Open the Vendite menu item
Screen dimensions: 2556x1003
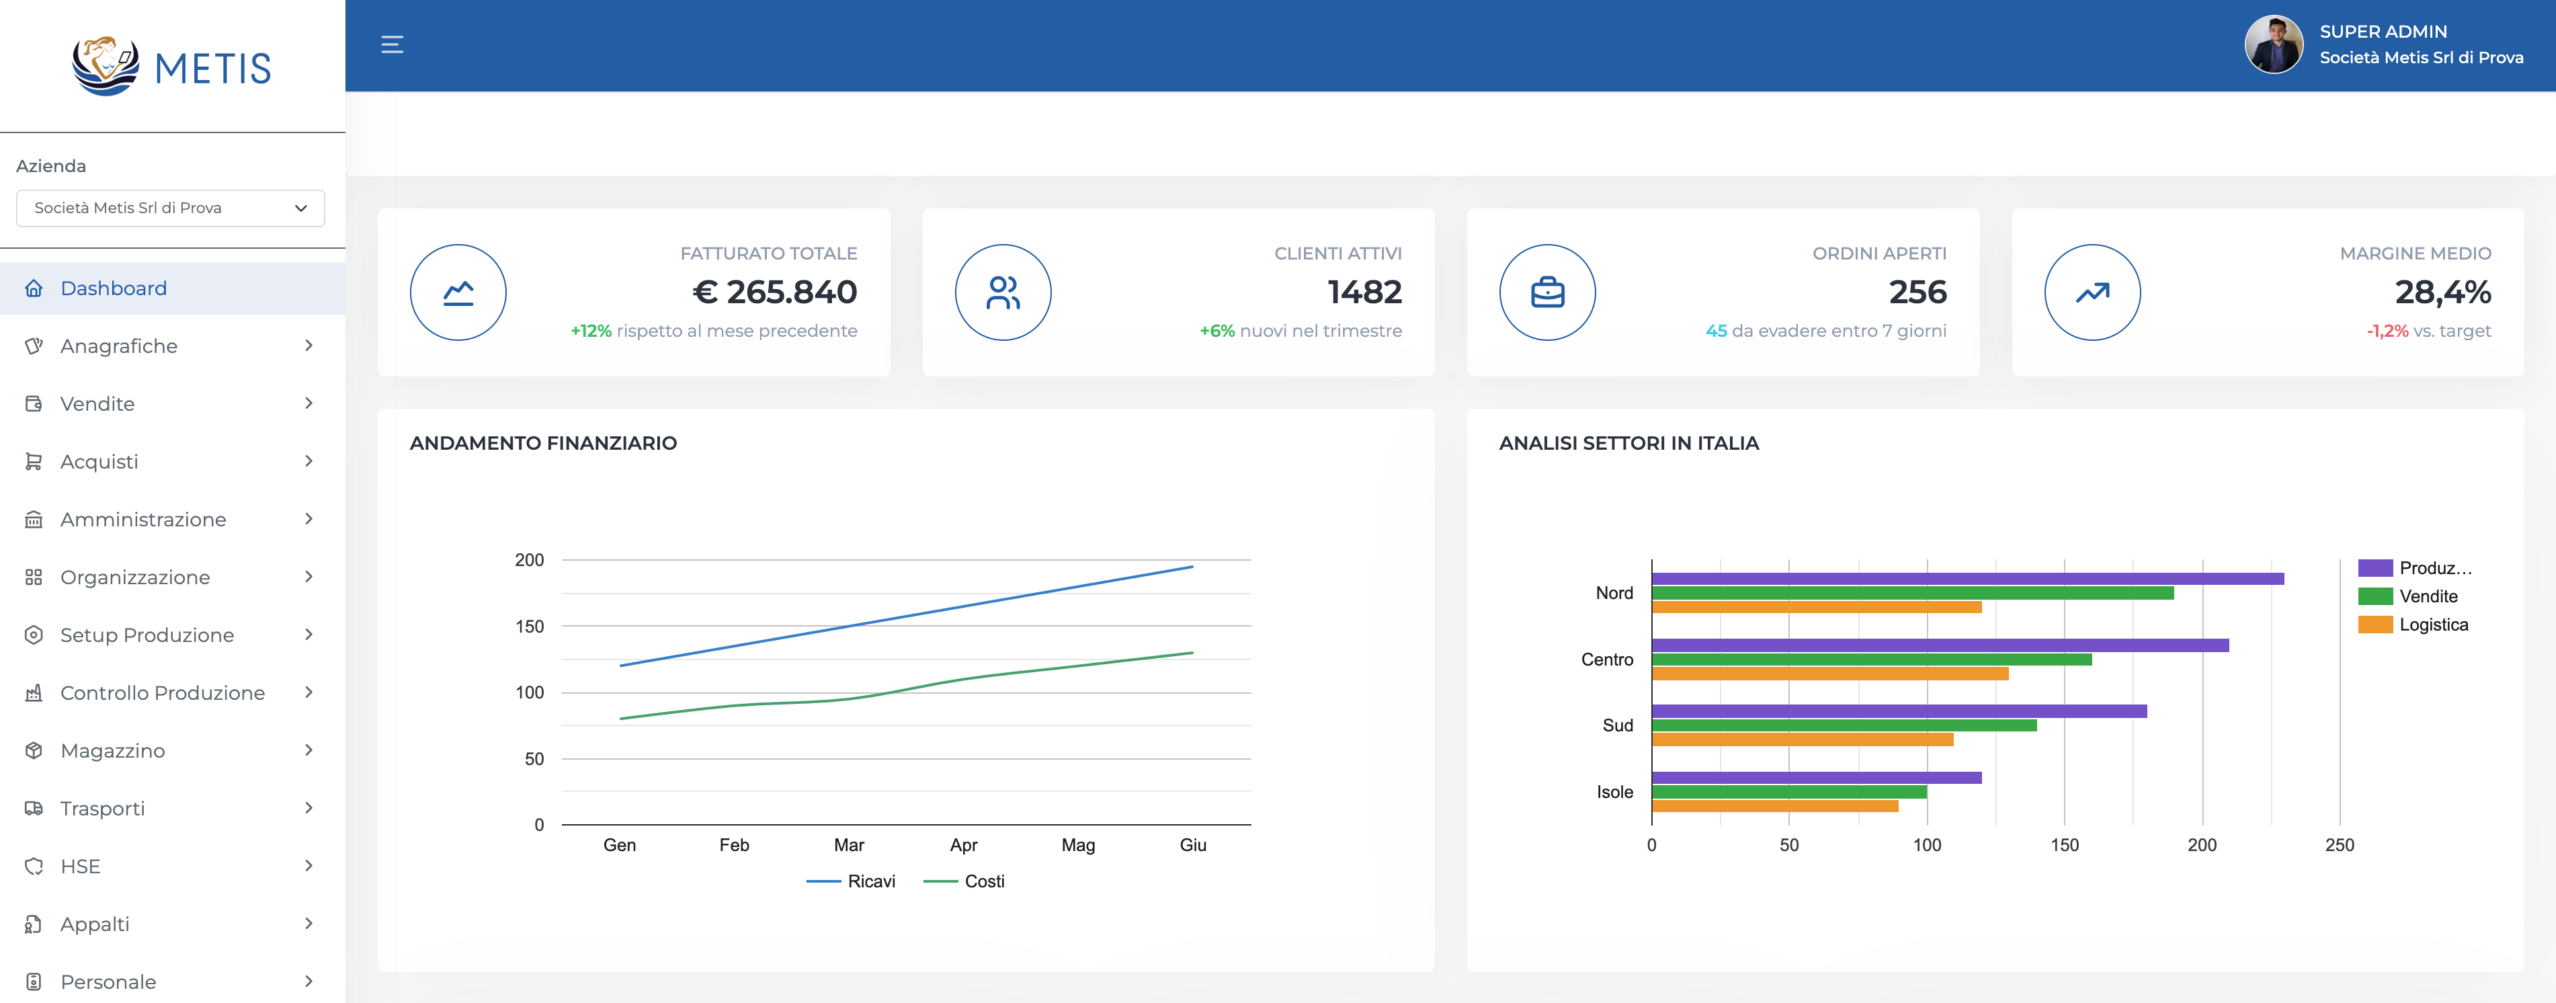[x=172, y=404]
